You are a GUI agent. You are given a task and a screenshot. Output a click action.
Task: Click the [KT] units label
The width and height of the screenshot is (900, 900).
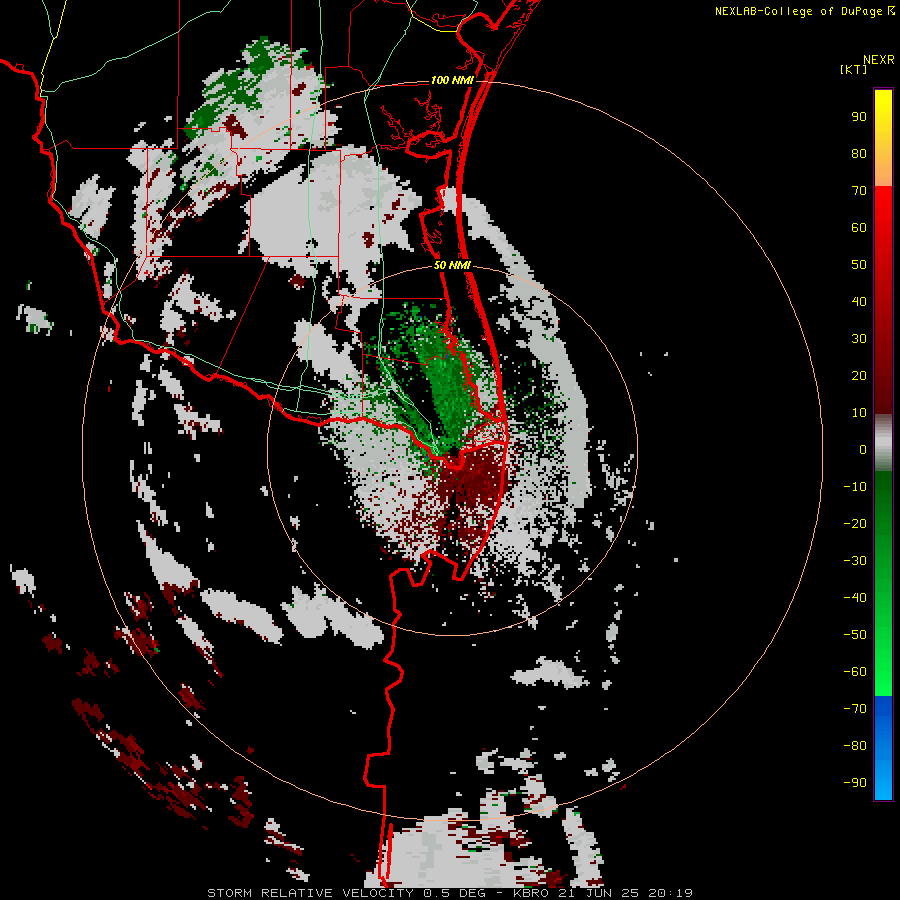tap(854, 69)
